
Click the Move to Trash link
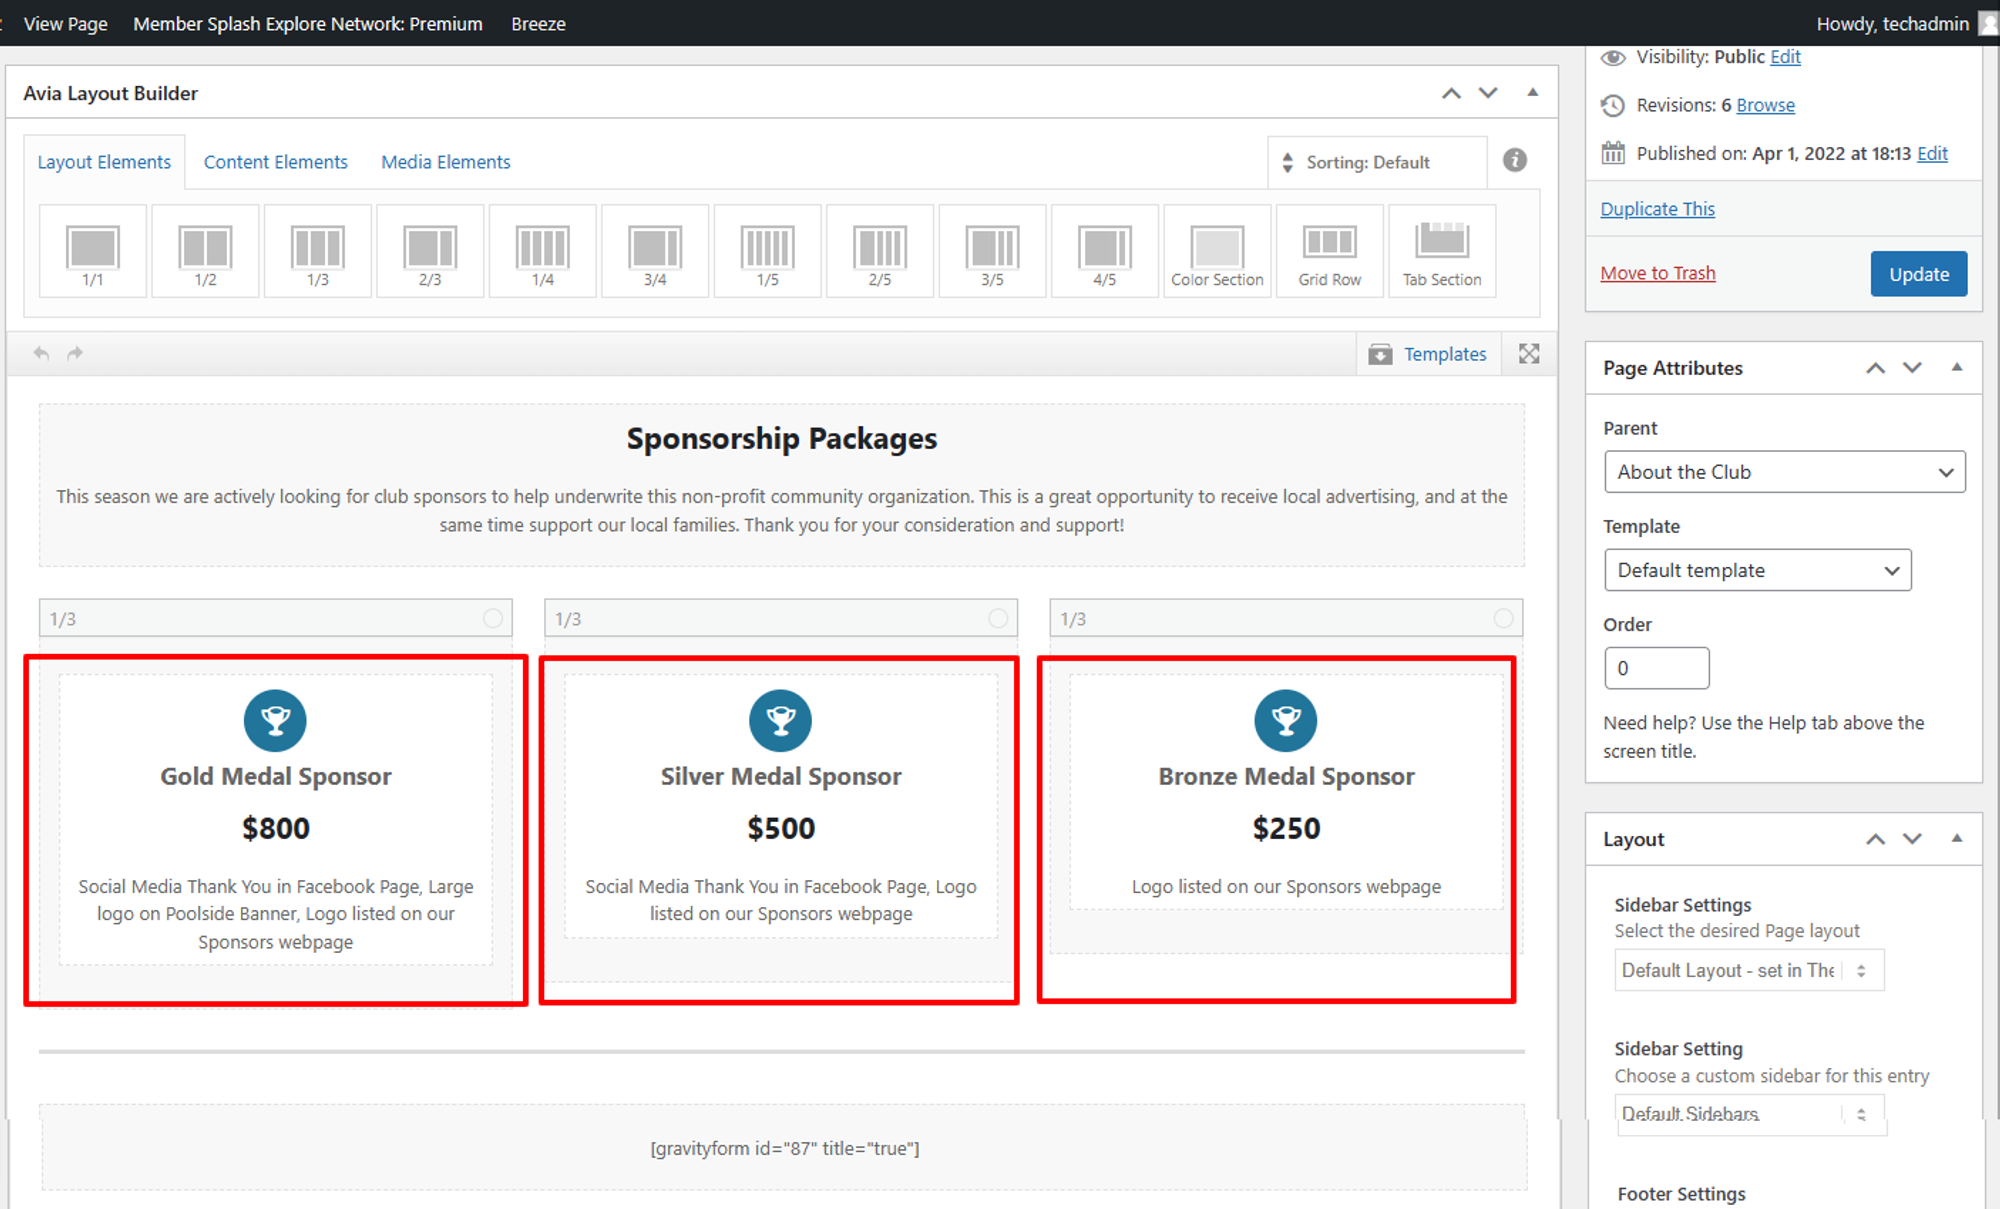click(x=1657, y=273)
